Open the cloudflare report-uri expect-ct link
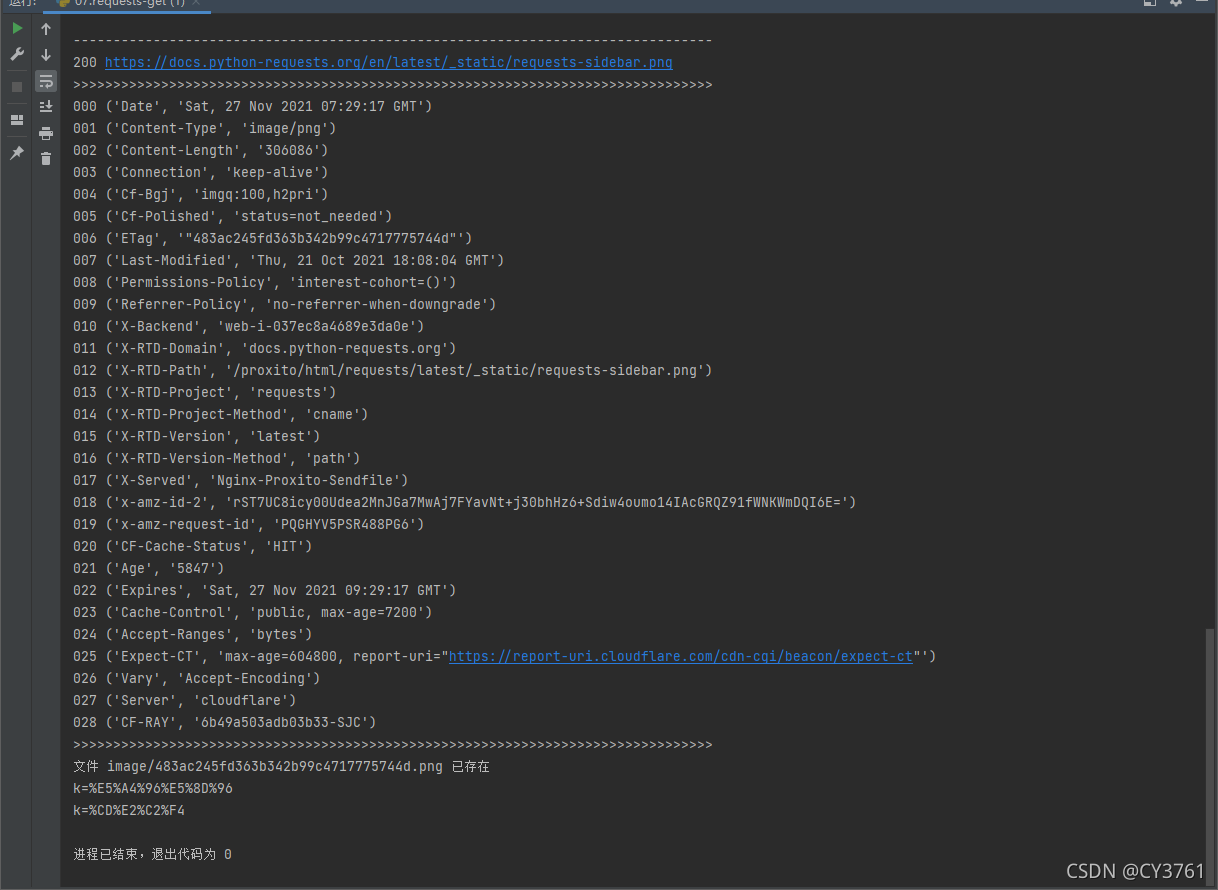Viewport: 1218px width, 890px height. coord(681,656)
